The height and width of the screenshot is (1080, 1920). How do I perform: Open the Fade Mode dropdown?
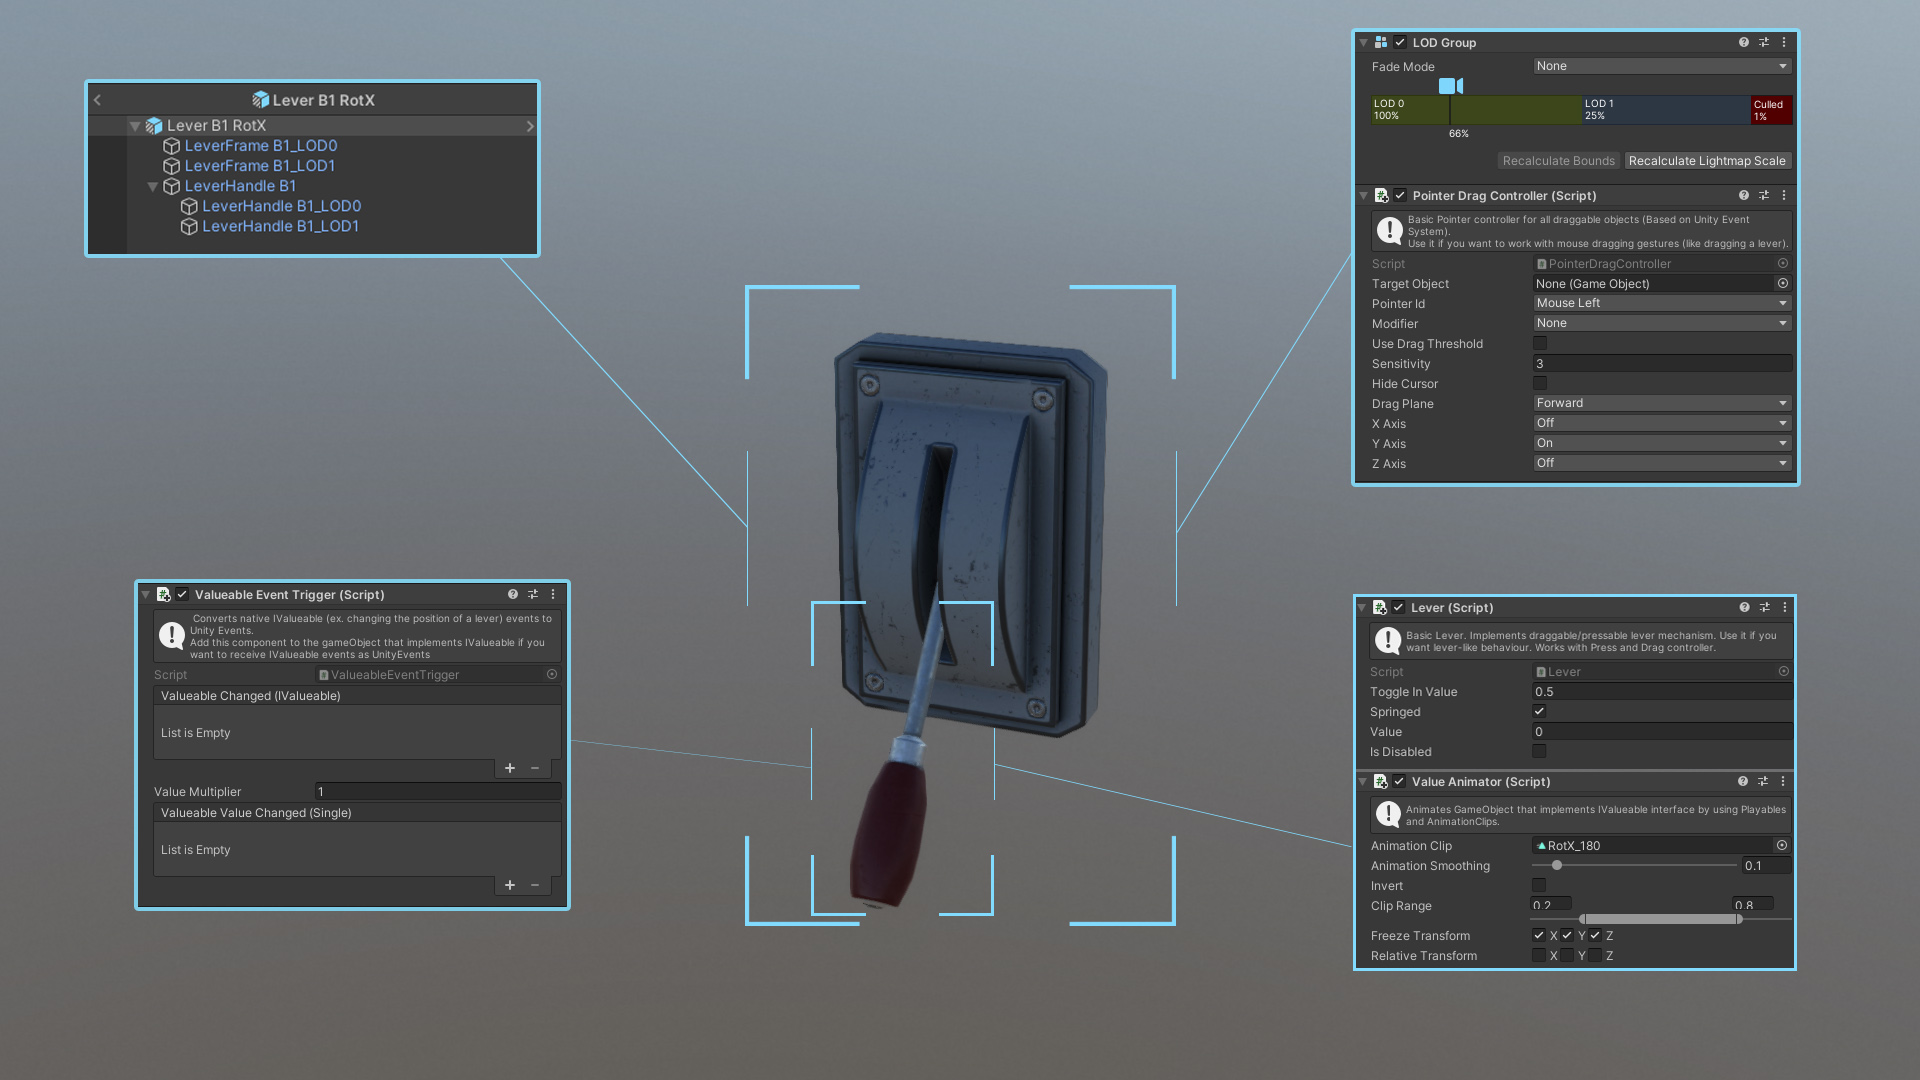coord(1662,67)
